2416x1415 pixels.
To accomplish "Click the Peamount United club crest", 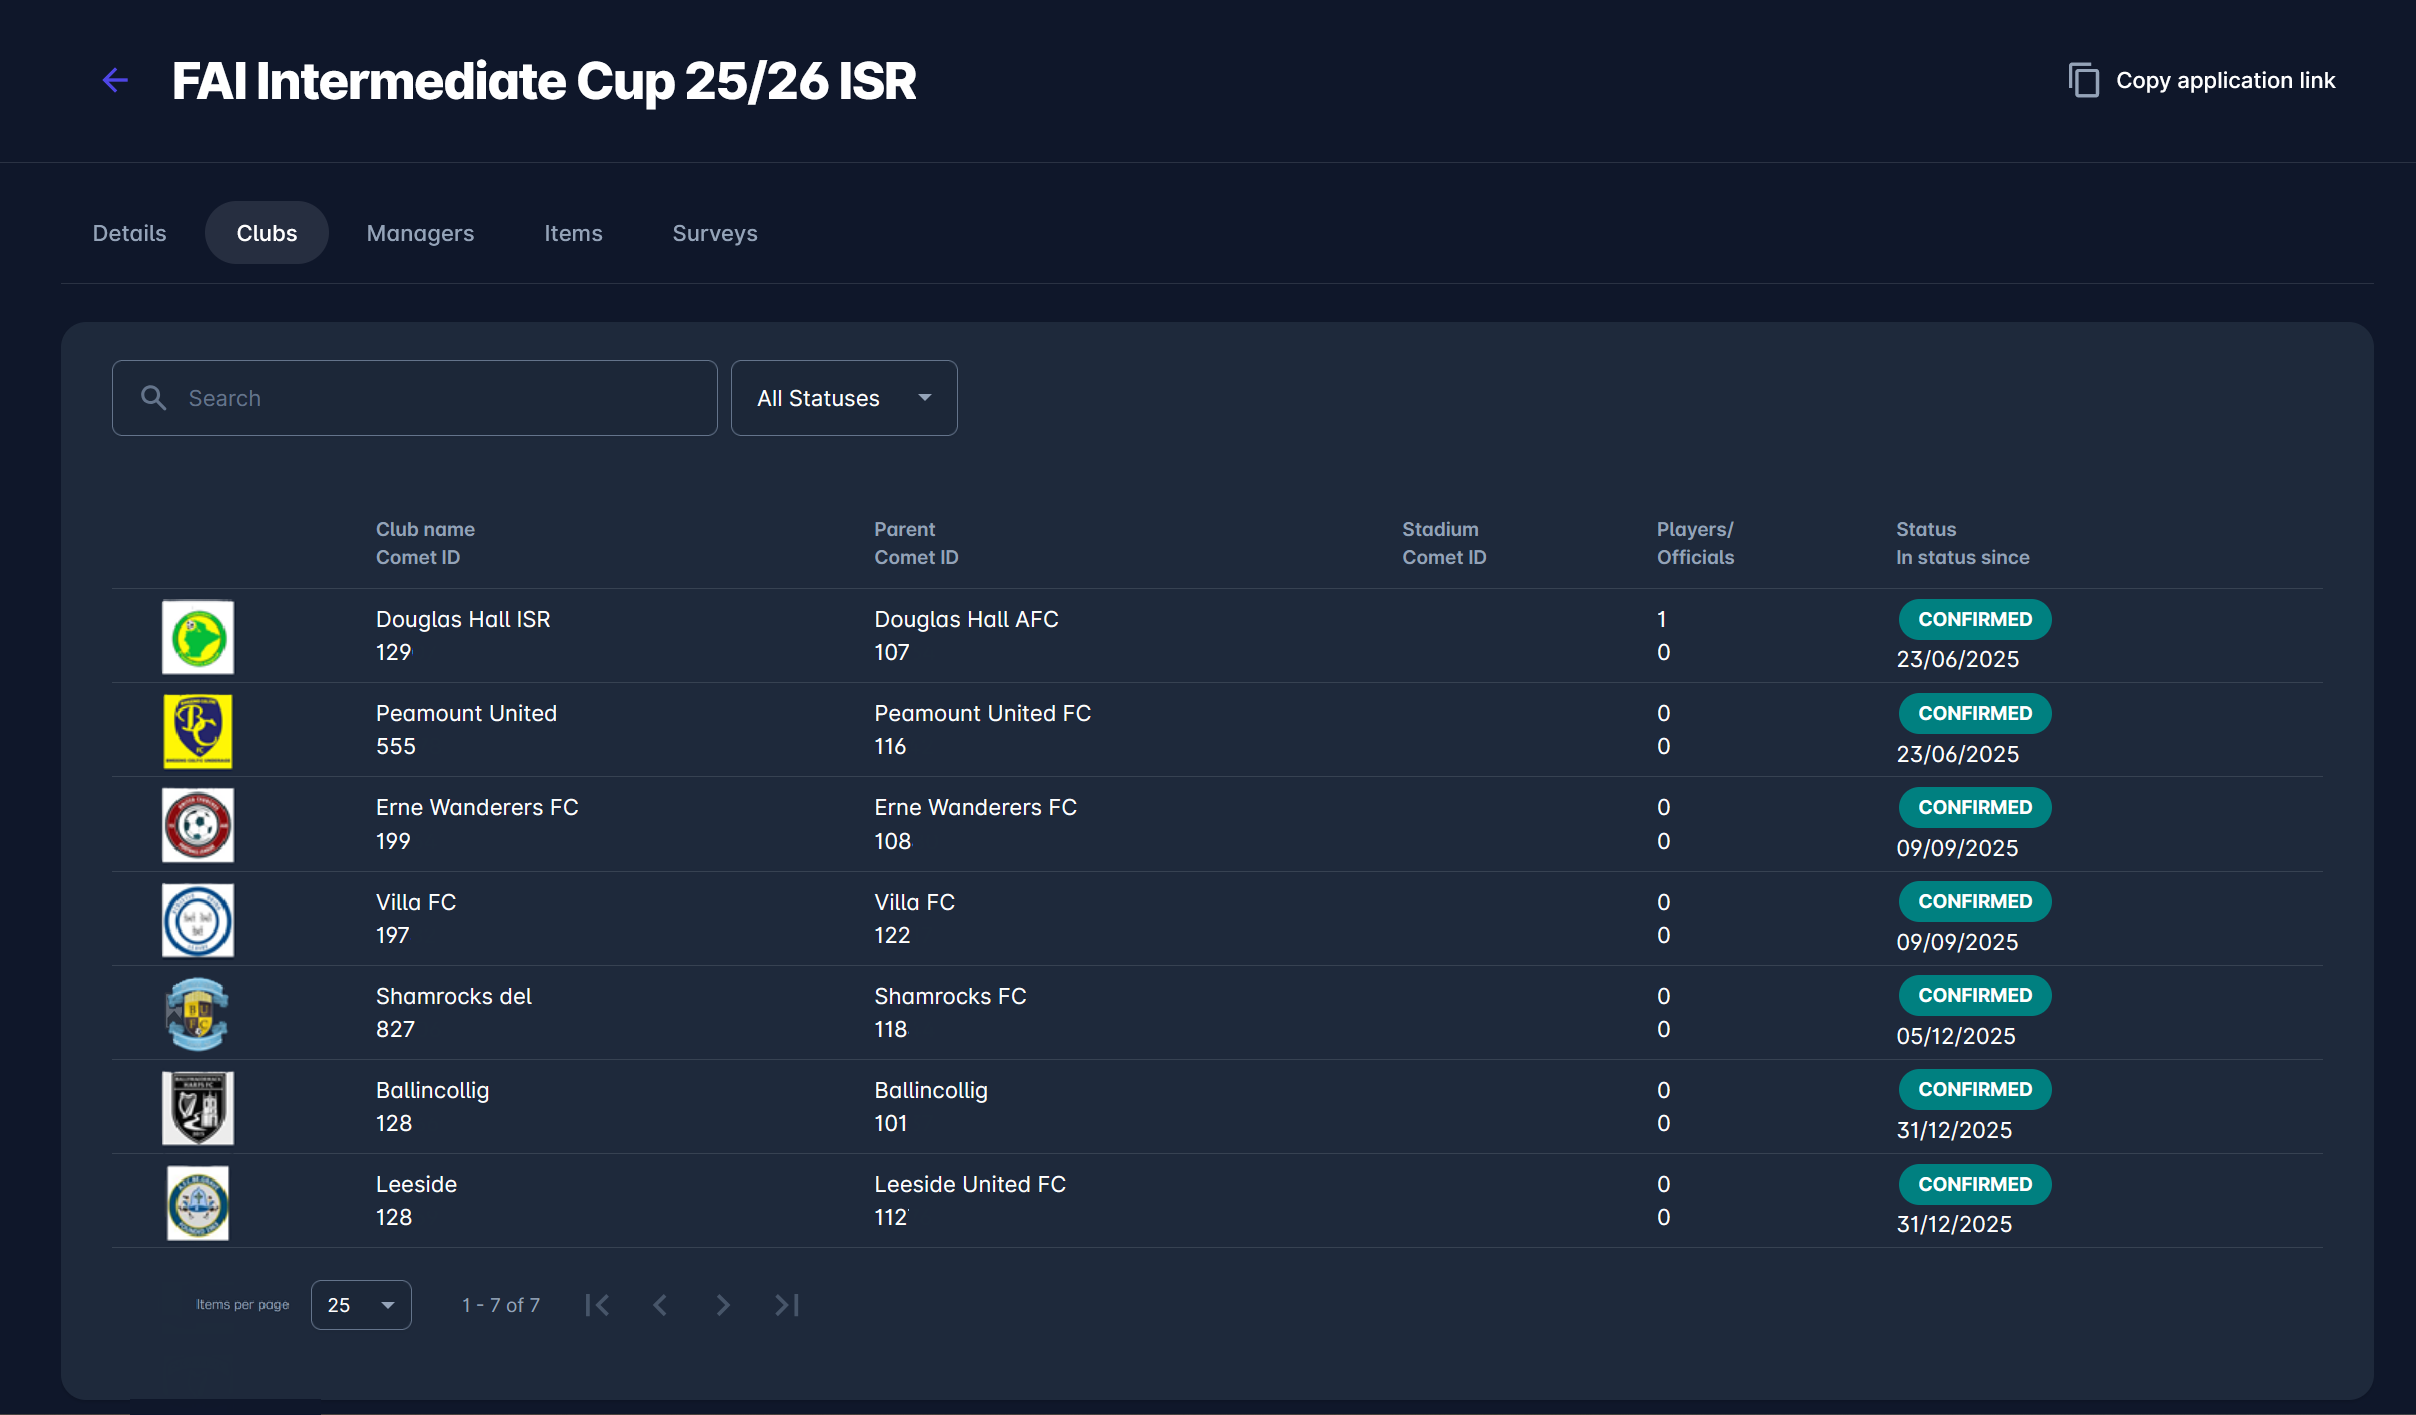I will [198, 731].
